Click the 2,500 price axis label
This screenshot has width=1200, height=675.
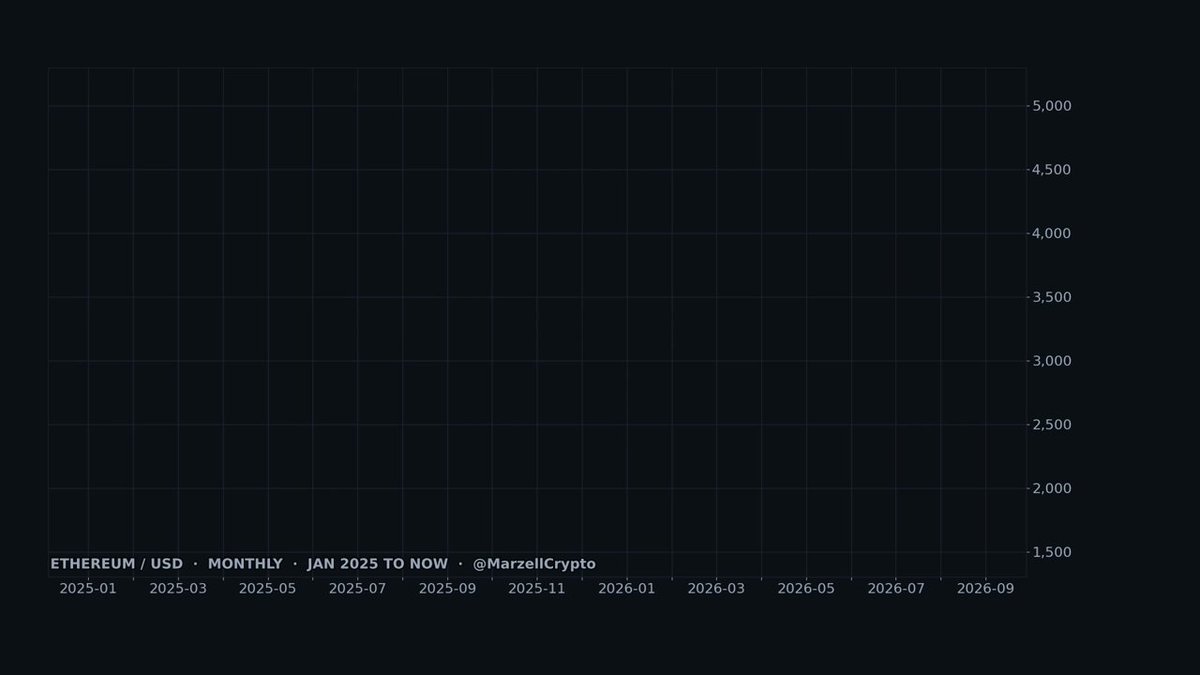[x=1051, y=425]
